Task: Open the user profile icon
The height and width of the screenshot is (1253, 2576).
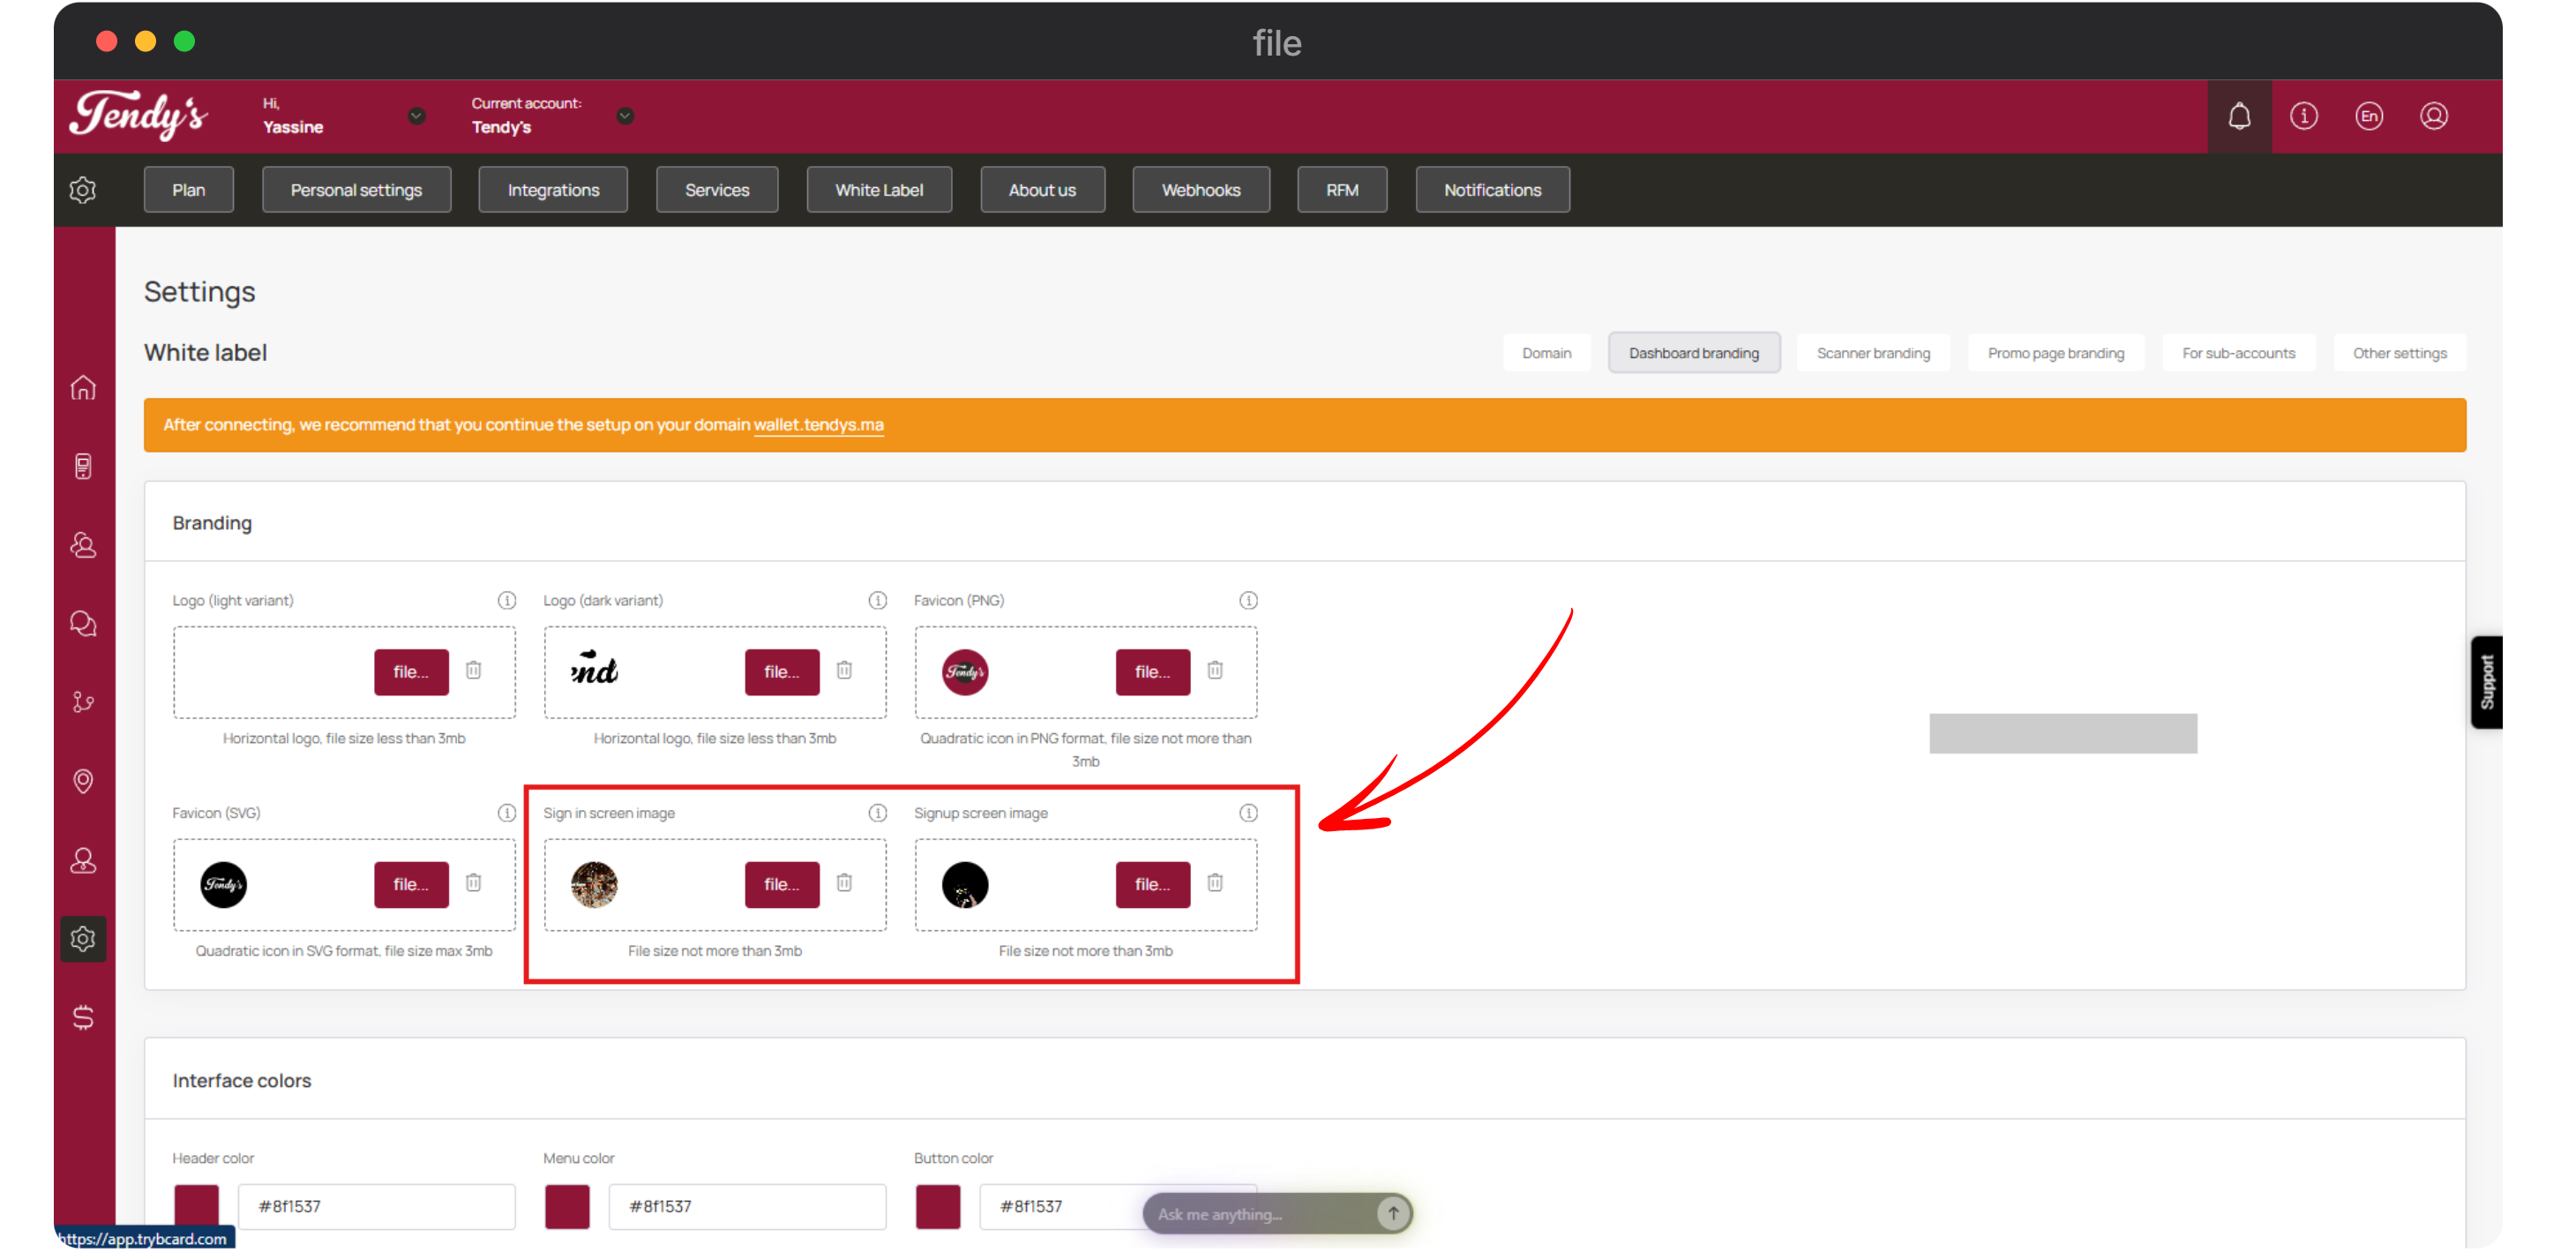Action: (x=2434, y=116)
